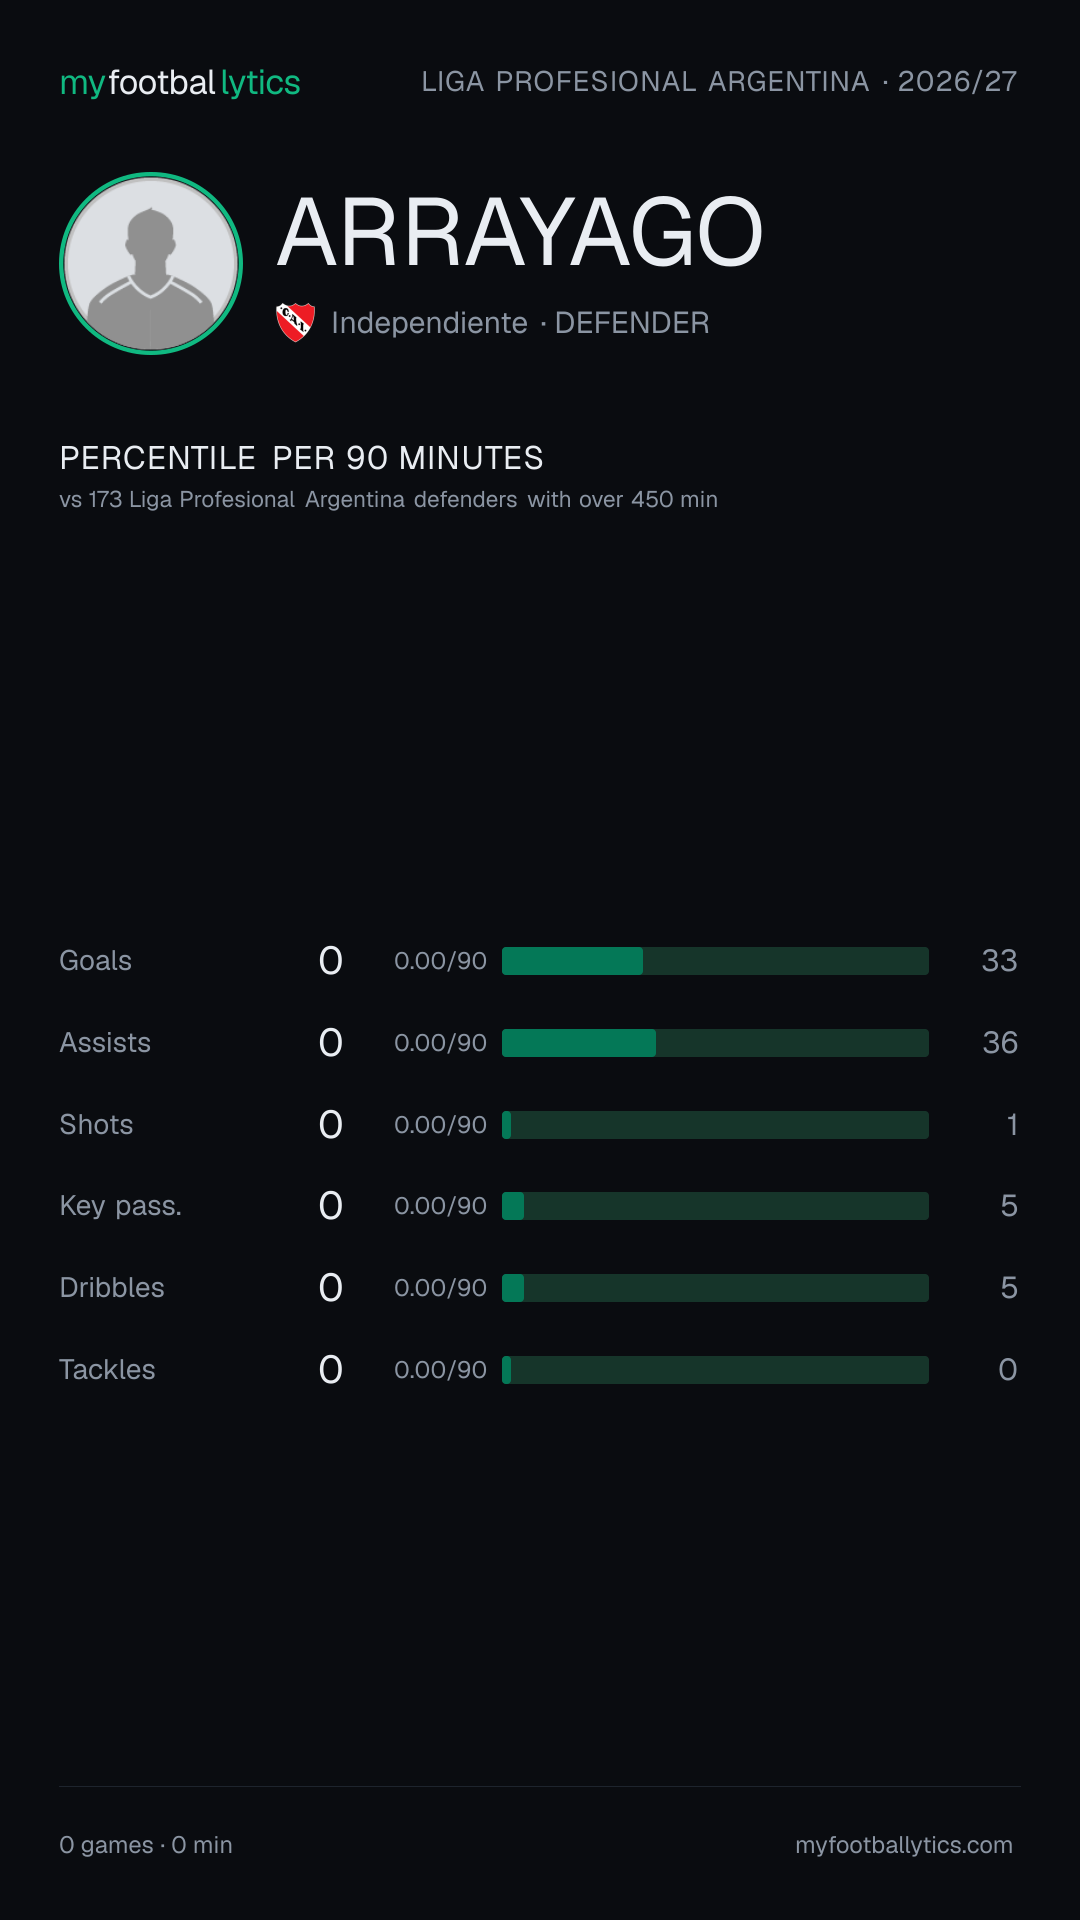Click the player avatar silhouette
Screen dimensions: 1080x1920
point(151,264)
